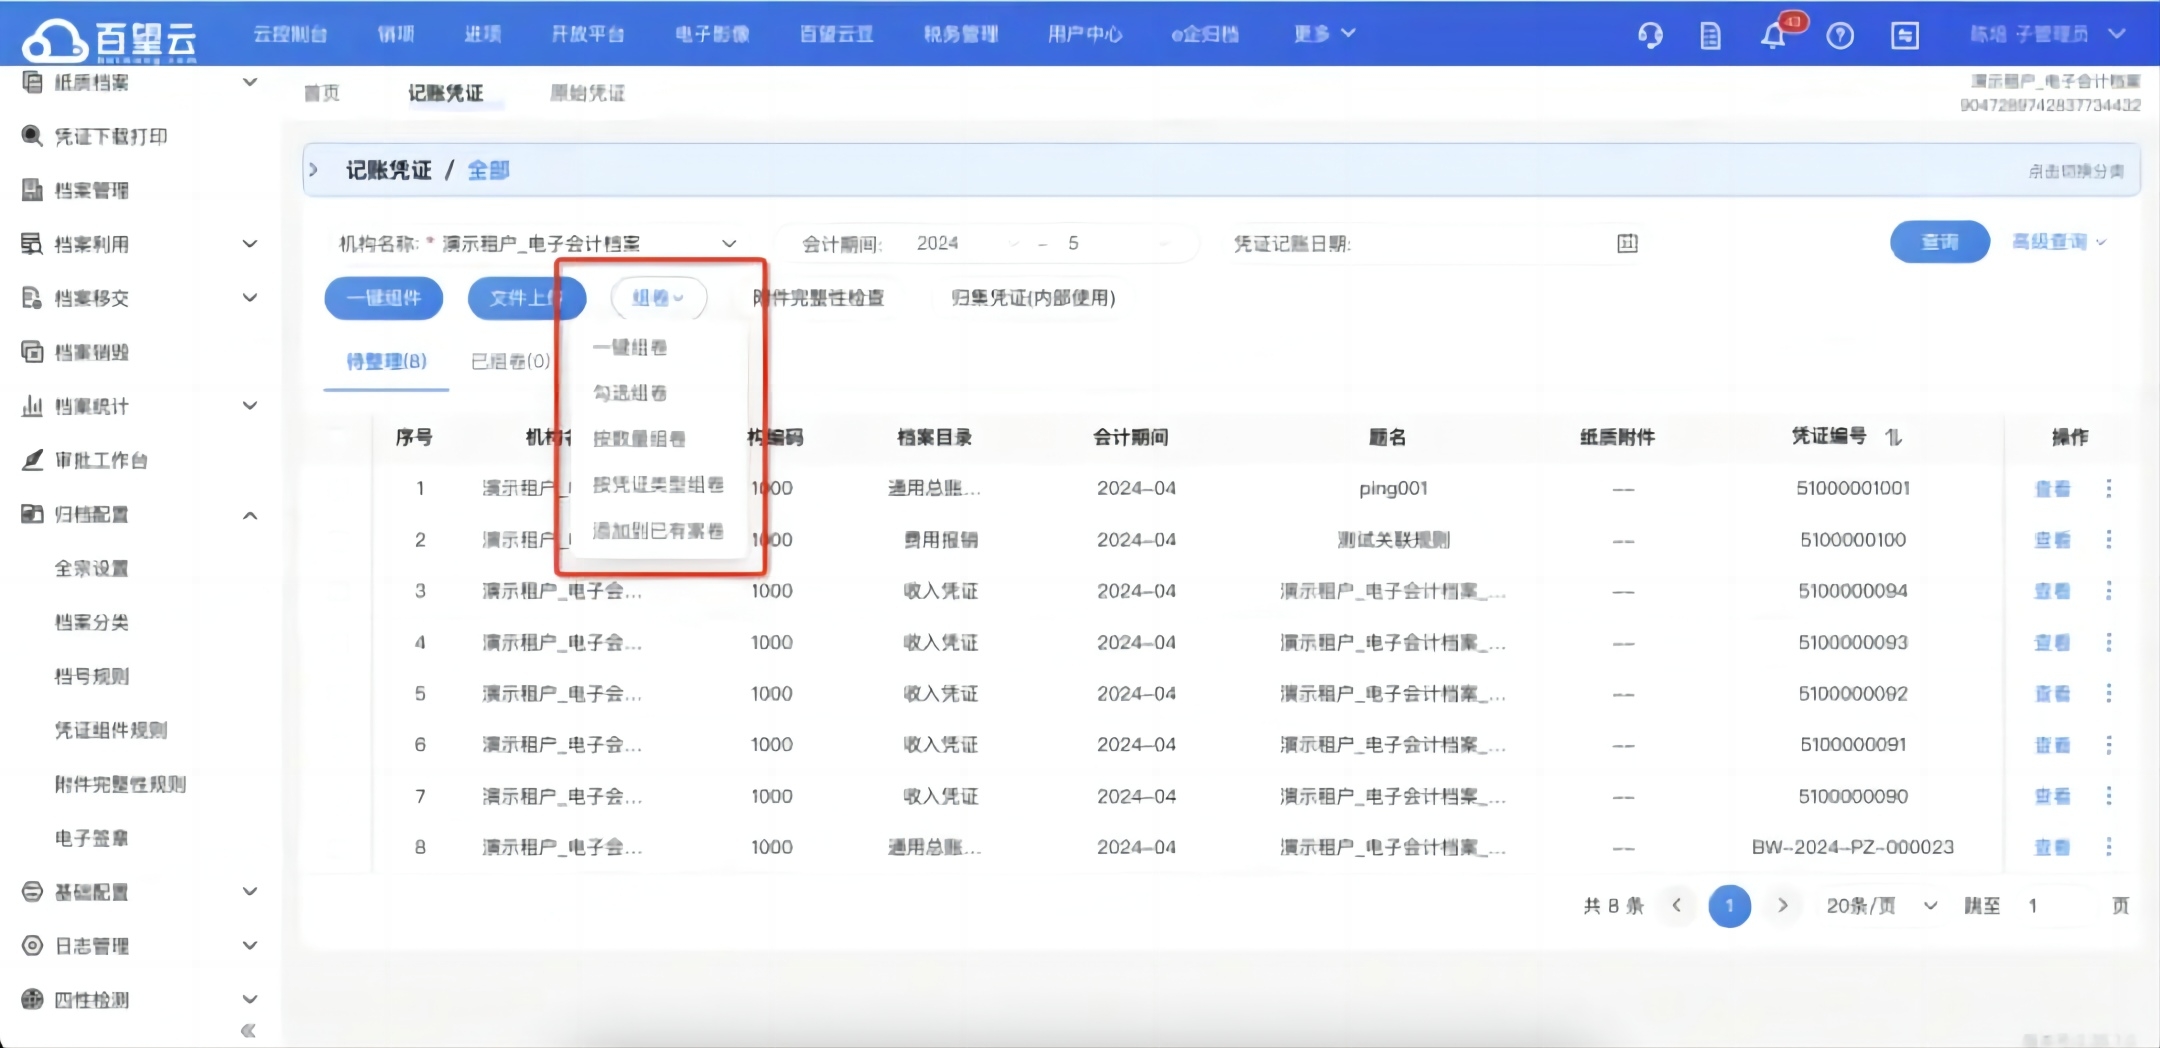
Task: Click the 百望云 logo
Action: pyautogui.click(x=110, y=40)
